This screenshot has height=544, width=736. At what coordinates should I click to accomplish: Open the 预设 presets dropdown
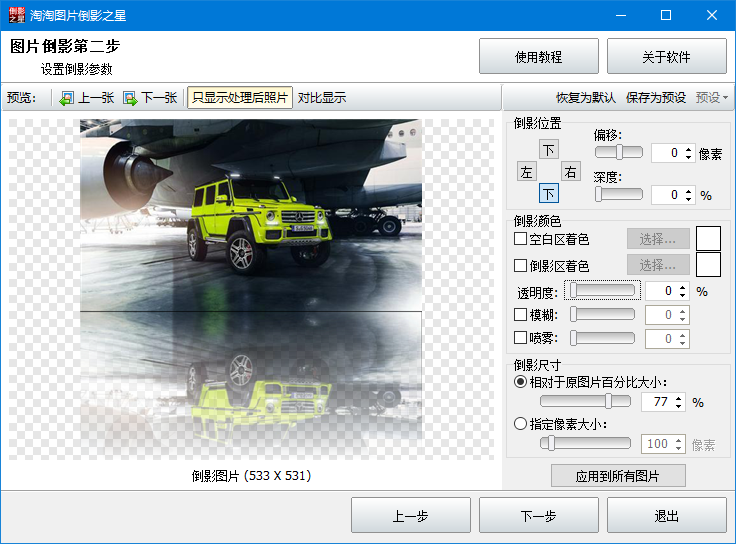[x=711, y=98]
